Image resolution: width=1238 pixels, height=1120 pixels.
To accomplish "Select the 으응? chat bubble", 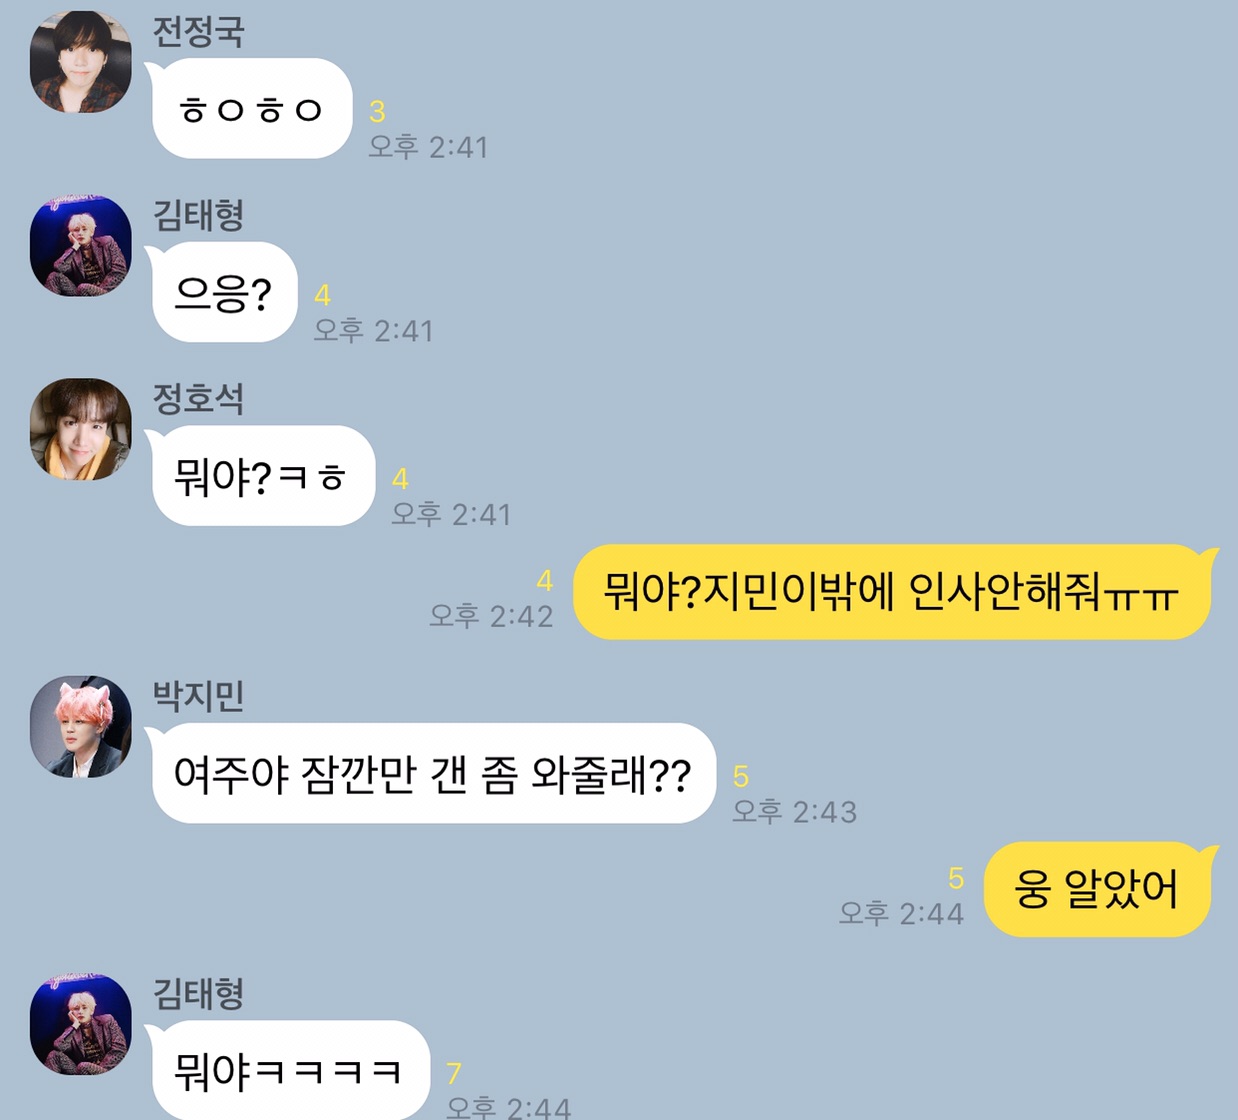I will point(223,292).
